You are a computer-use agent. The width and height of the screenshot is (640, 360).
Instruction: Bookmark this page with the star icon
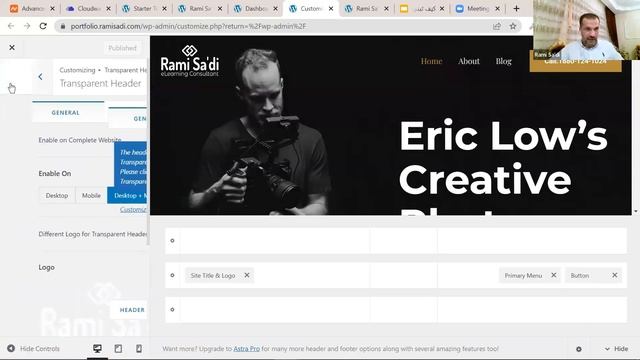coord(513,26)
